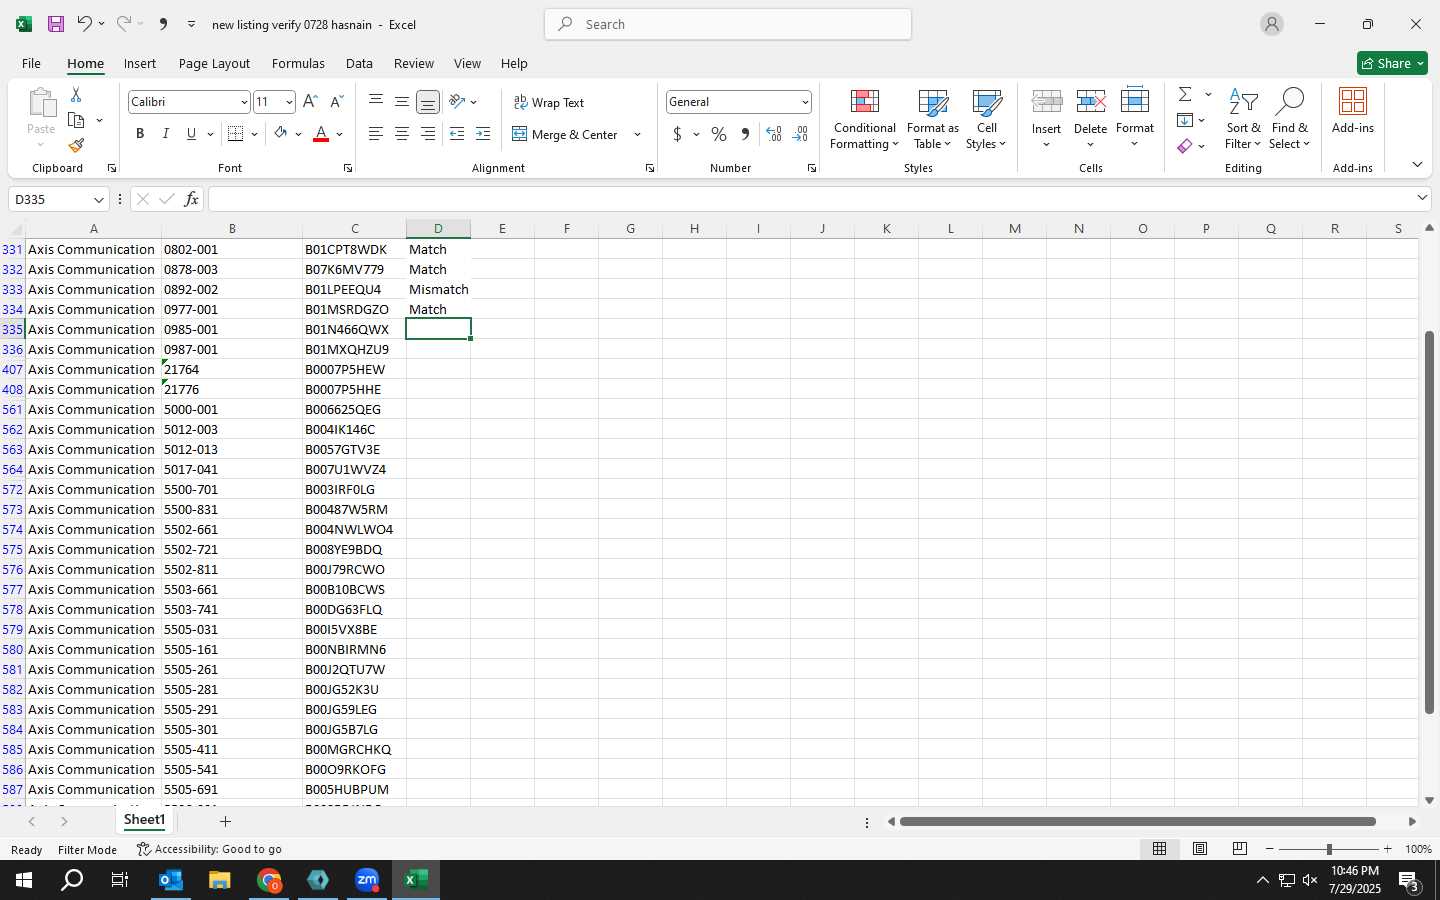1440x900 pixels.
Task: Apply the cell Borders icon
Action: coord(236,134)
